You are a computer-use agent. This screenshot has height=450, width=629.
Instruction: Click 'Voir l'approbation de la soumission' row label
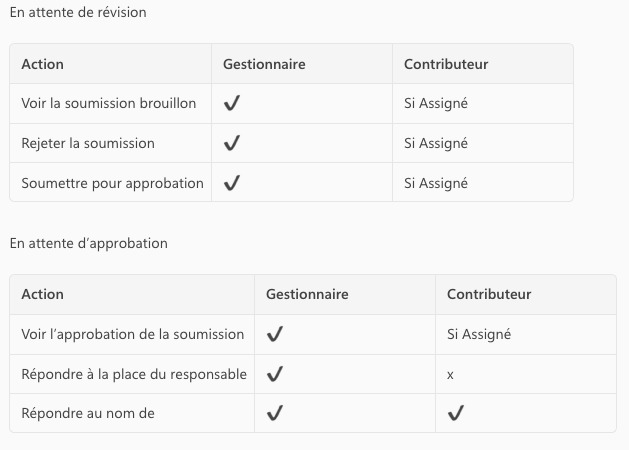(132, 334)
